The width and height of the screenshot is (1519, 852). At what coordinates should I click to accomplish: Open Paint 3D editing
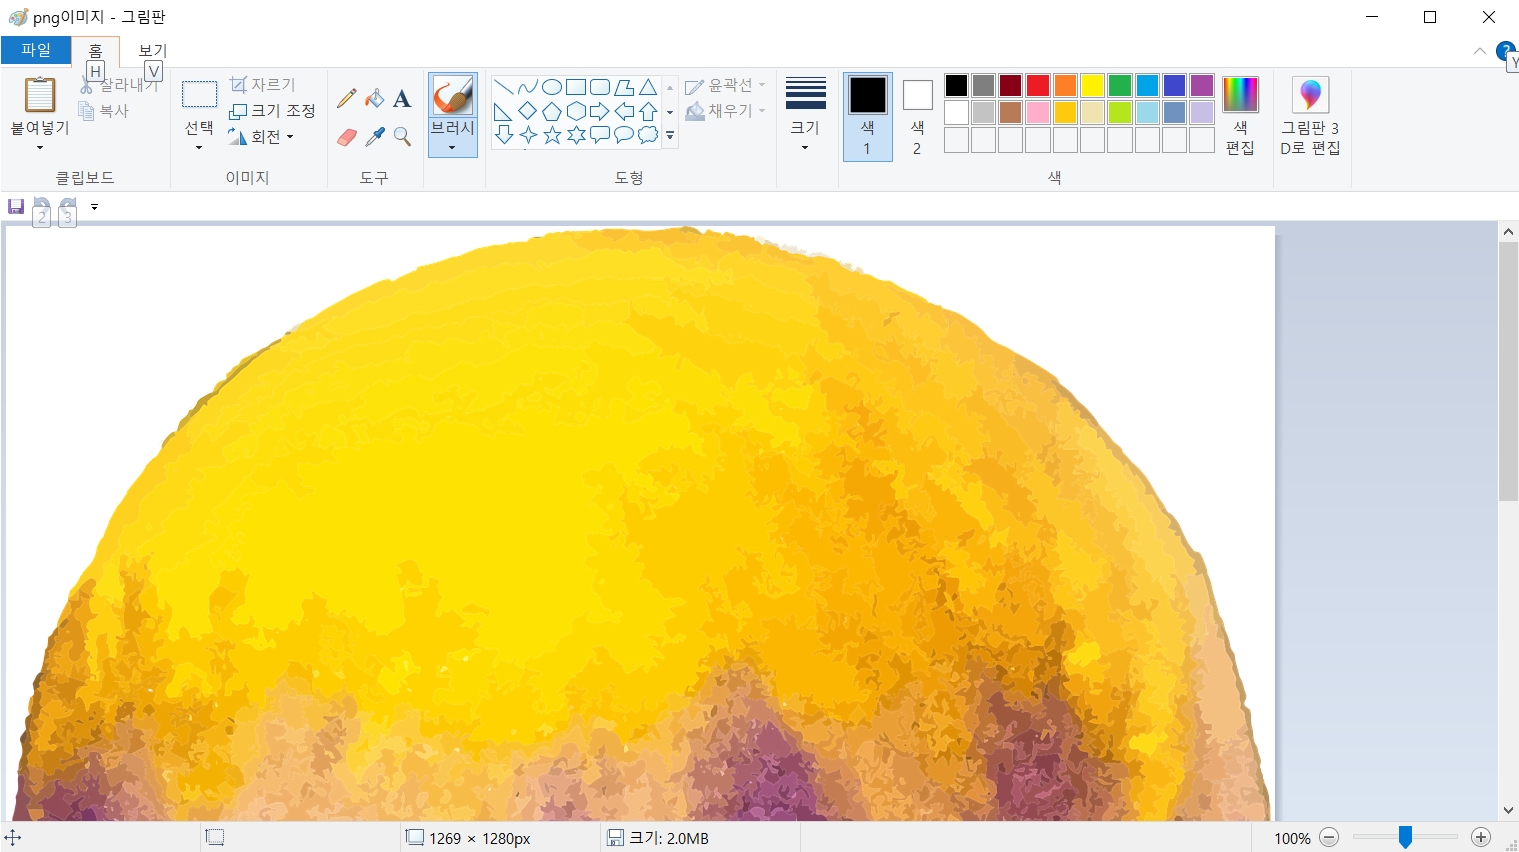click(1310, 116)
